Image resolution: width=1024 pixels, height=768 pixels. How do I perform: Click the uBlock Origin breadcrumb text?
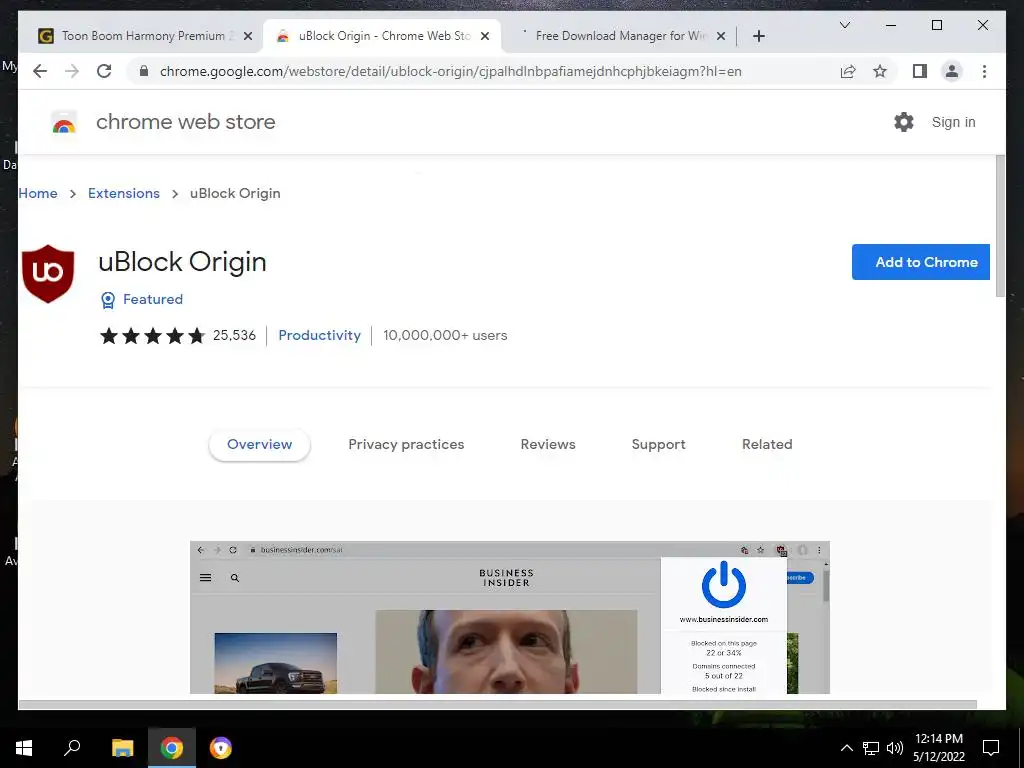click(x=235, y=193)
